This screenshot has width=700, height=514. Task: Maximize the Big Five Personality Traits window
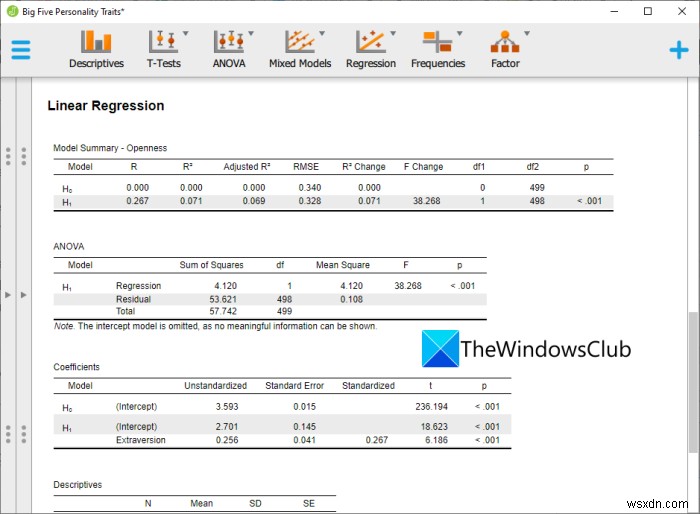[648, 11]
